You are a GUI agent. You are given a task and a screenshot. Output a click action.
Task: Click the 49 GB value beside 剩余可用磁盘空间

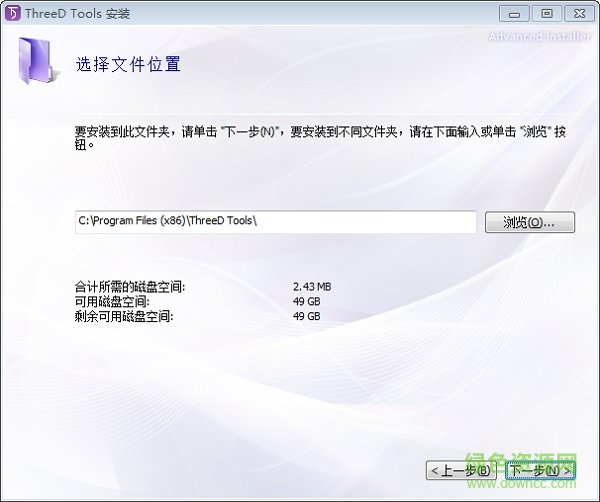click(x=307, y=316)
